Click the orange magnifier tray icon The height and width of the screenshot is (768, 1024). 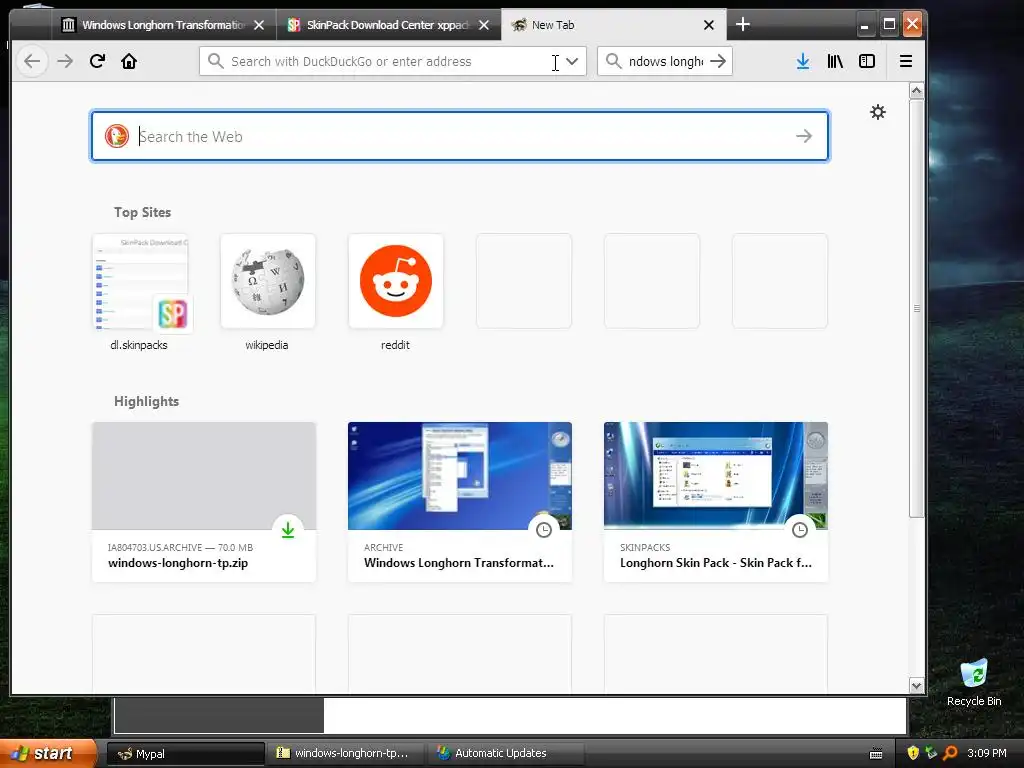coord(950,753)
